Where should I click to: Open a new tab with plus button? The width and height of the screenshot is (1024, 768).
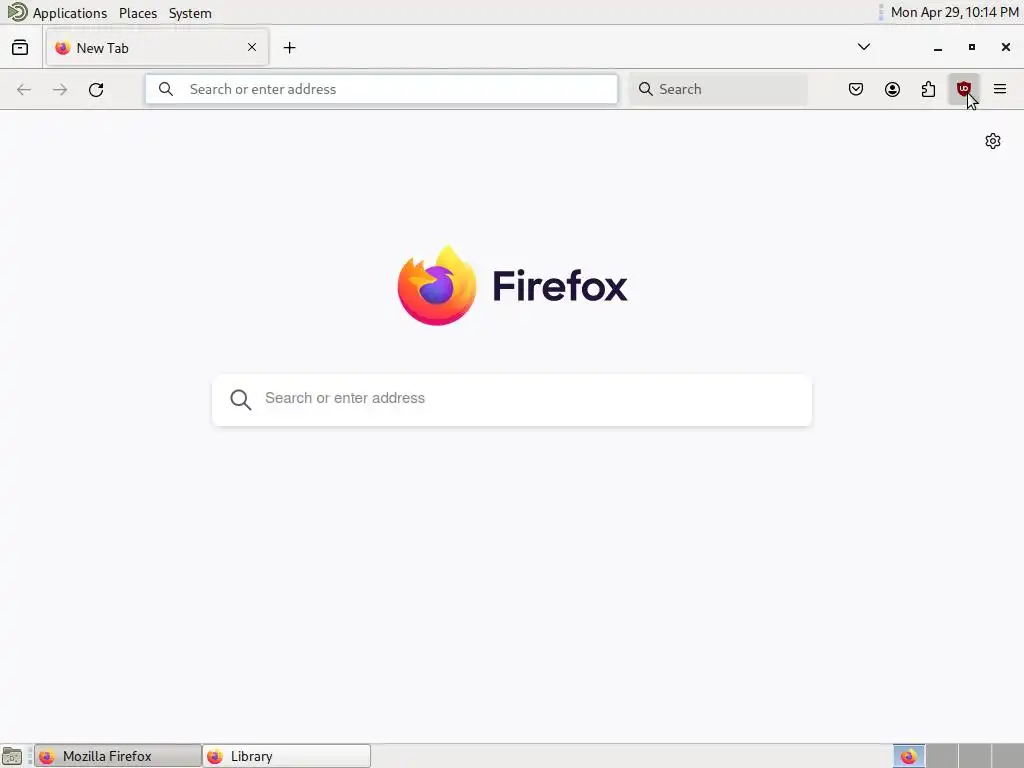[289, 48]
